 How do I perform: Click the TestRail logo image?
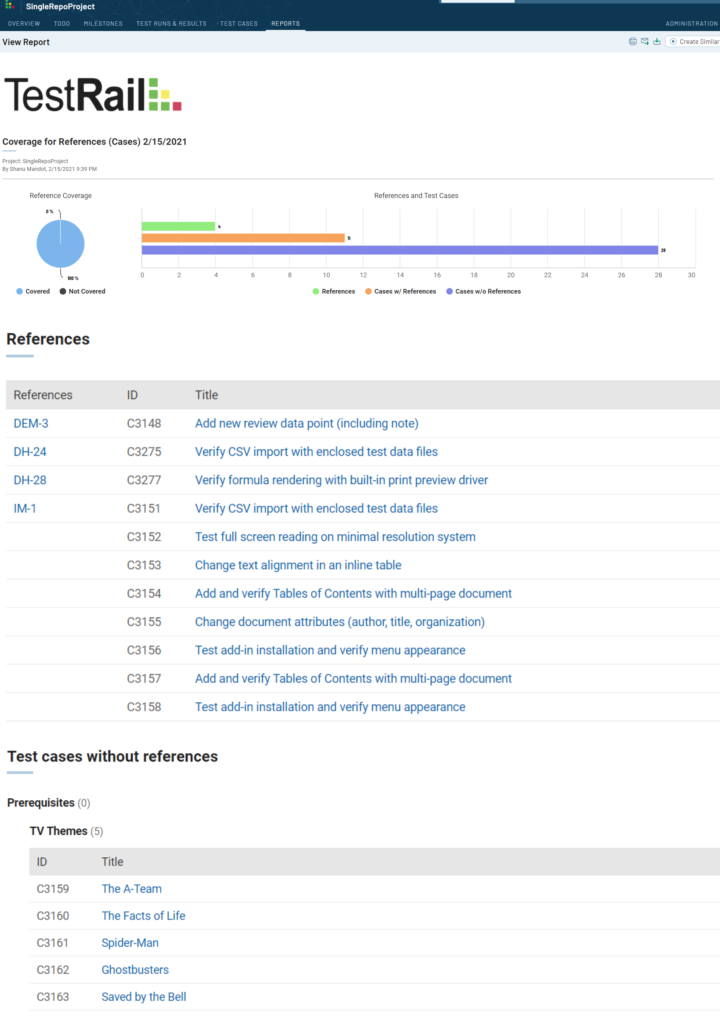pos(93,95)
